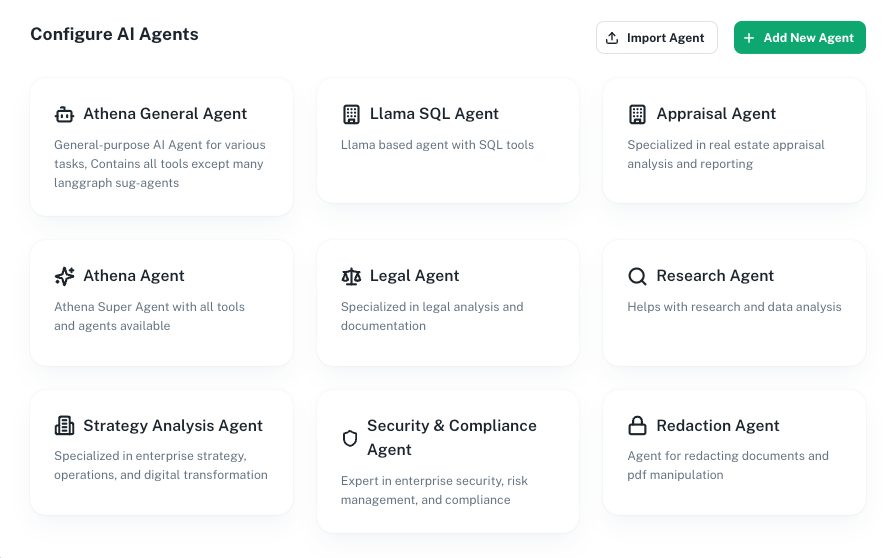Open the Athena General Agent title
This screenshot has height=558, width=887.
pos(165,114)
